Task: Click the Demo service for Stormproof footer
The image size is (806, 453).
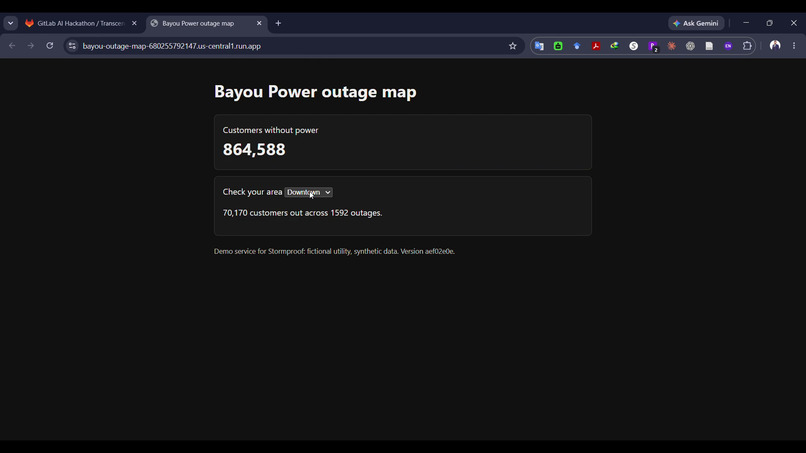Action: click(334, 251)
